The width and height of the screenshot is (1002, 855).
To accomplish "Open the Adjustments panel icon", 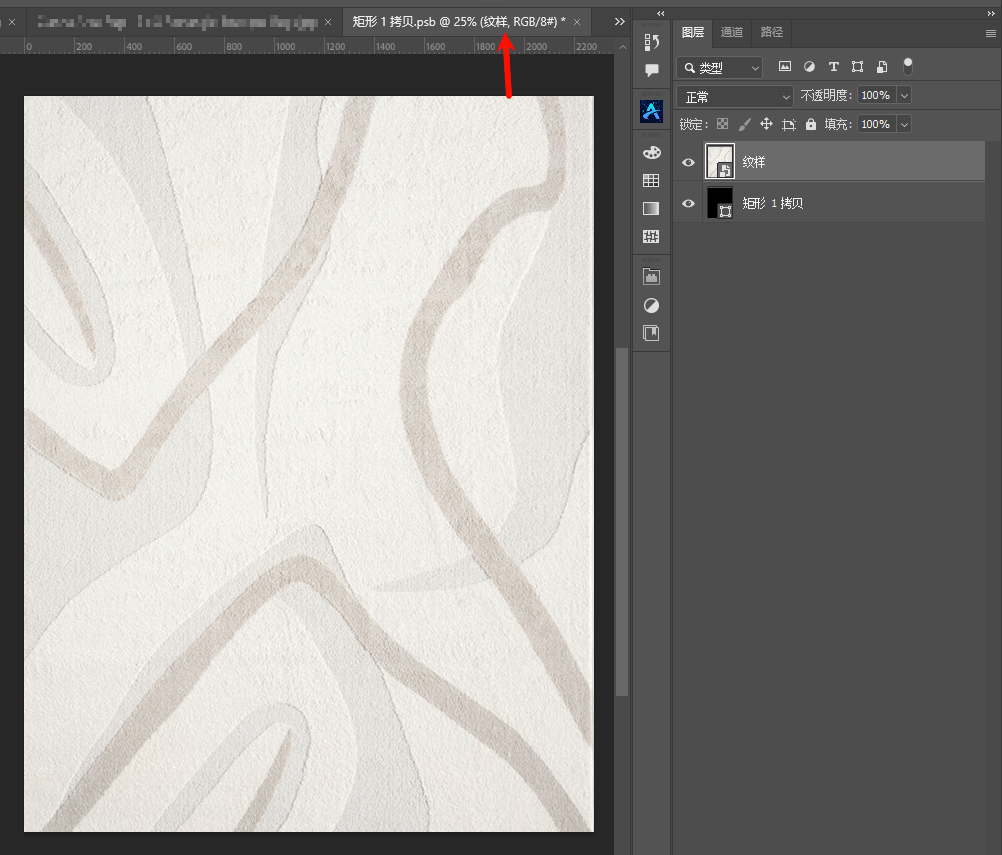I will coord(651,305).
